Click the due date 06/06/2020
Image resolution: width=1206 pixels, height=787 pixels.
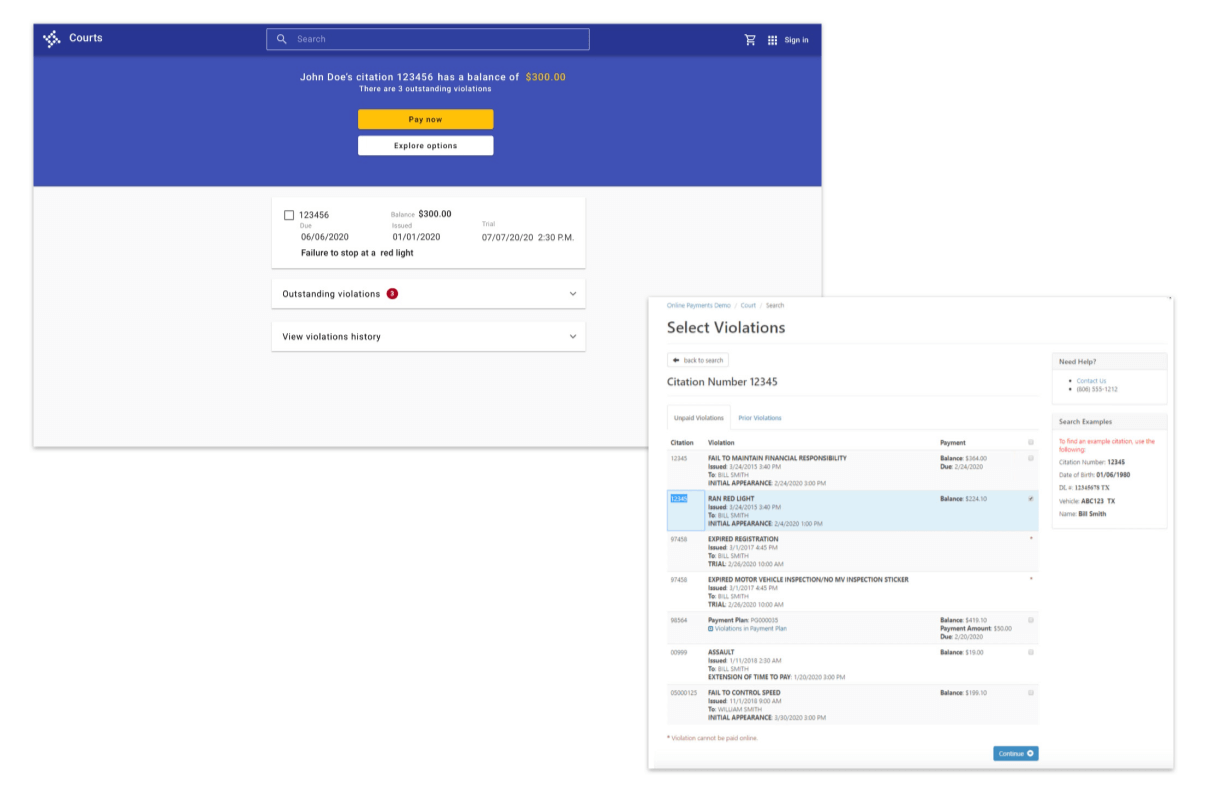pos(326,237)
